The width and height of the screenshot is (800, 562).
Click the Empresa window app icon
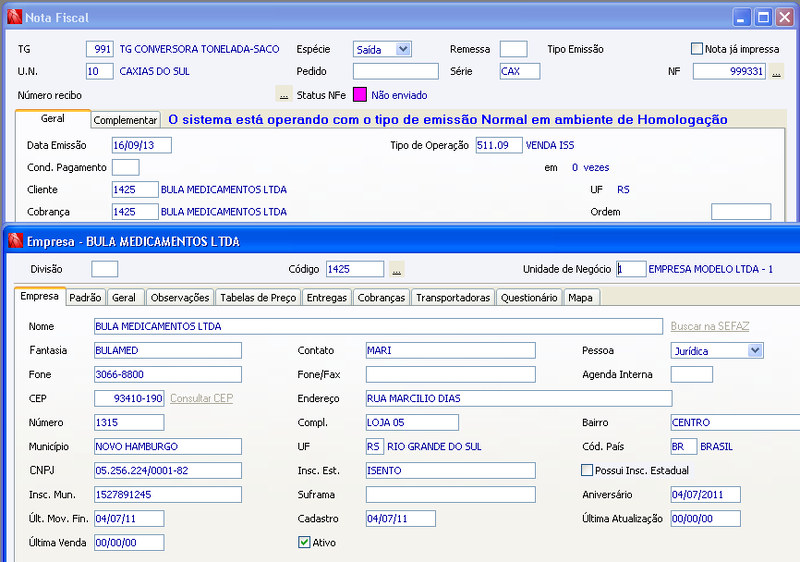[16, 241]
